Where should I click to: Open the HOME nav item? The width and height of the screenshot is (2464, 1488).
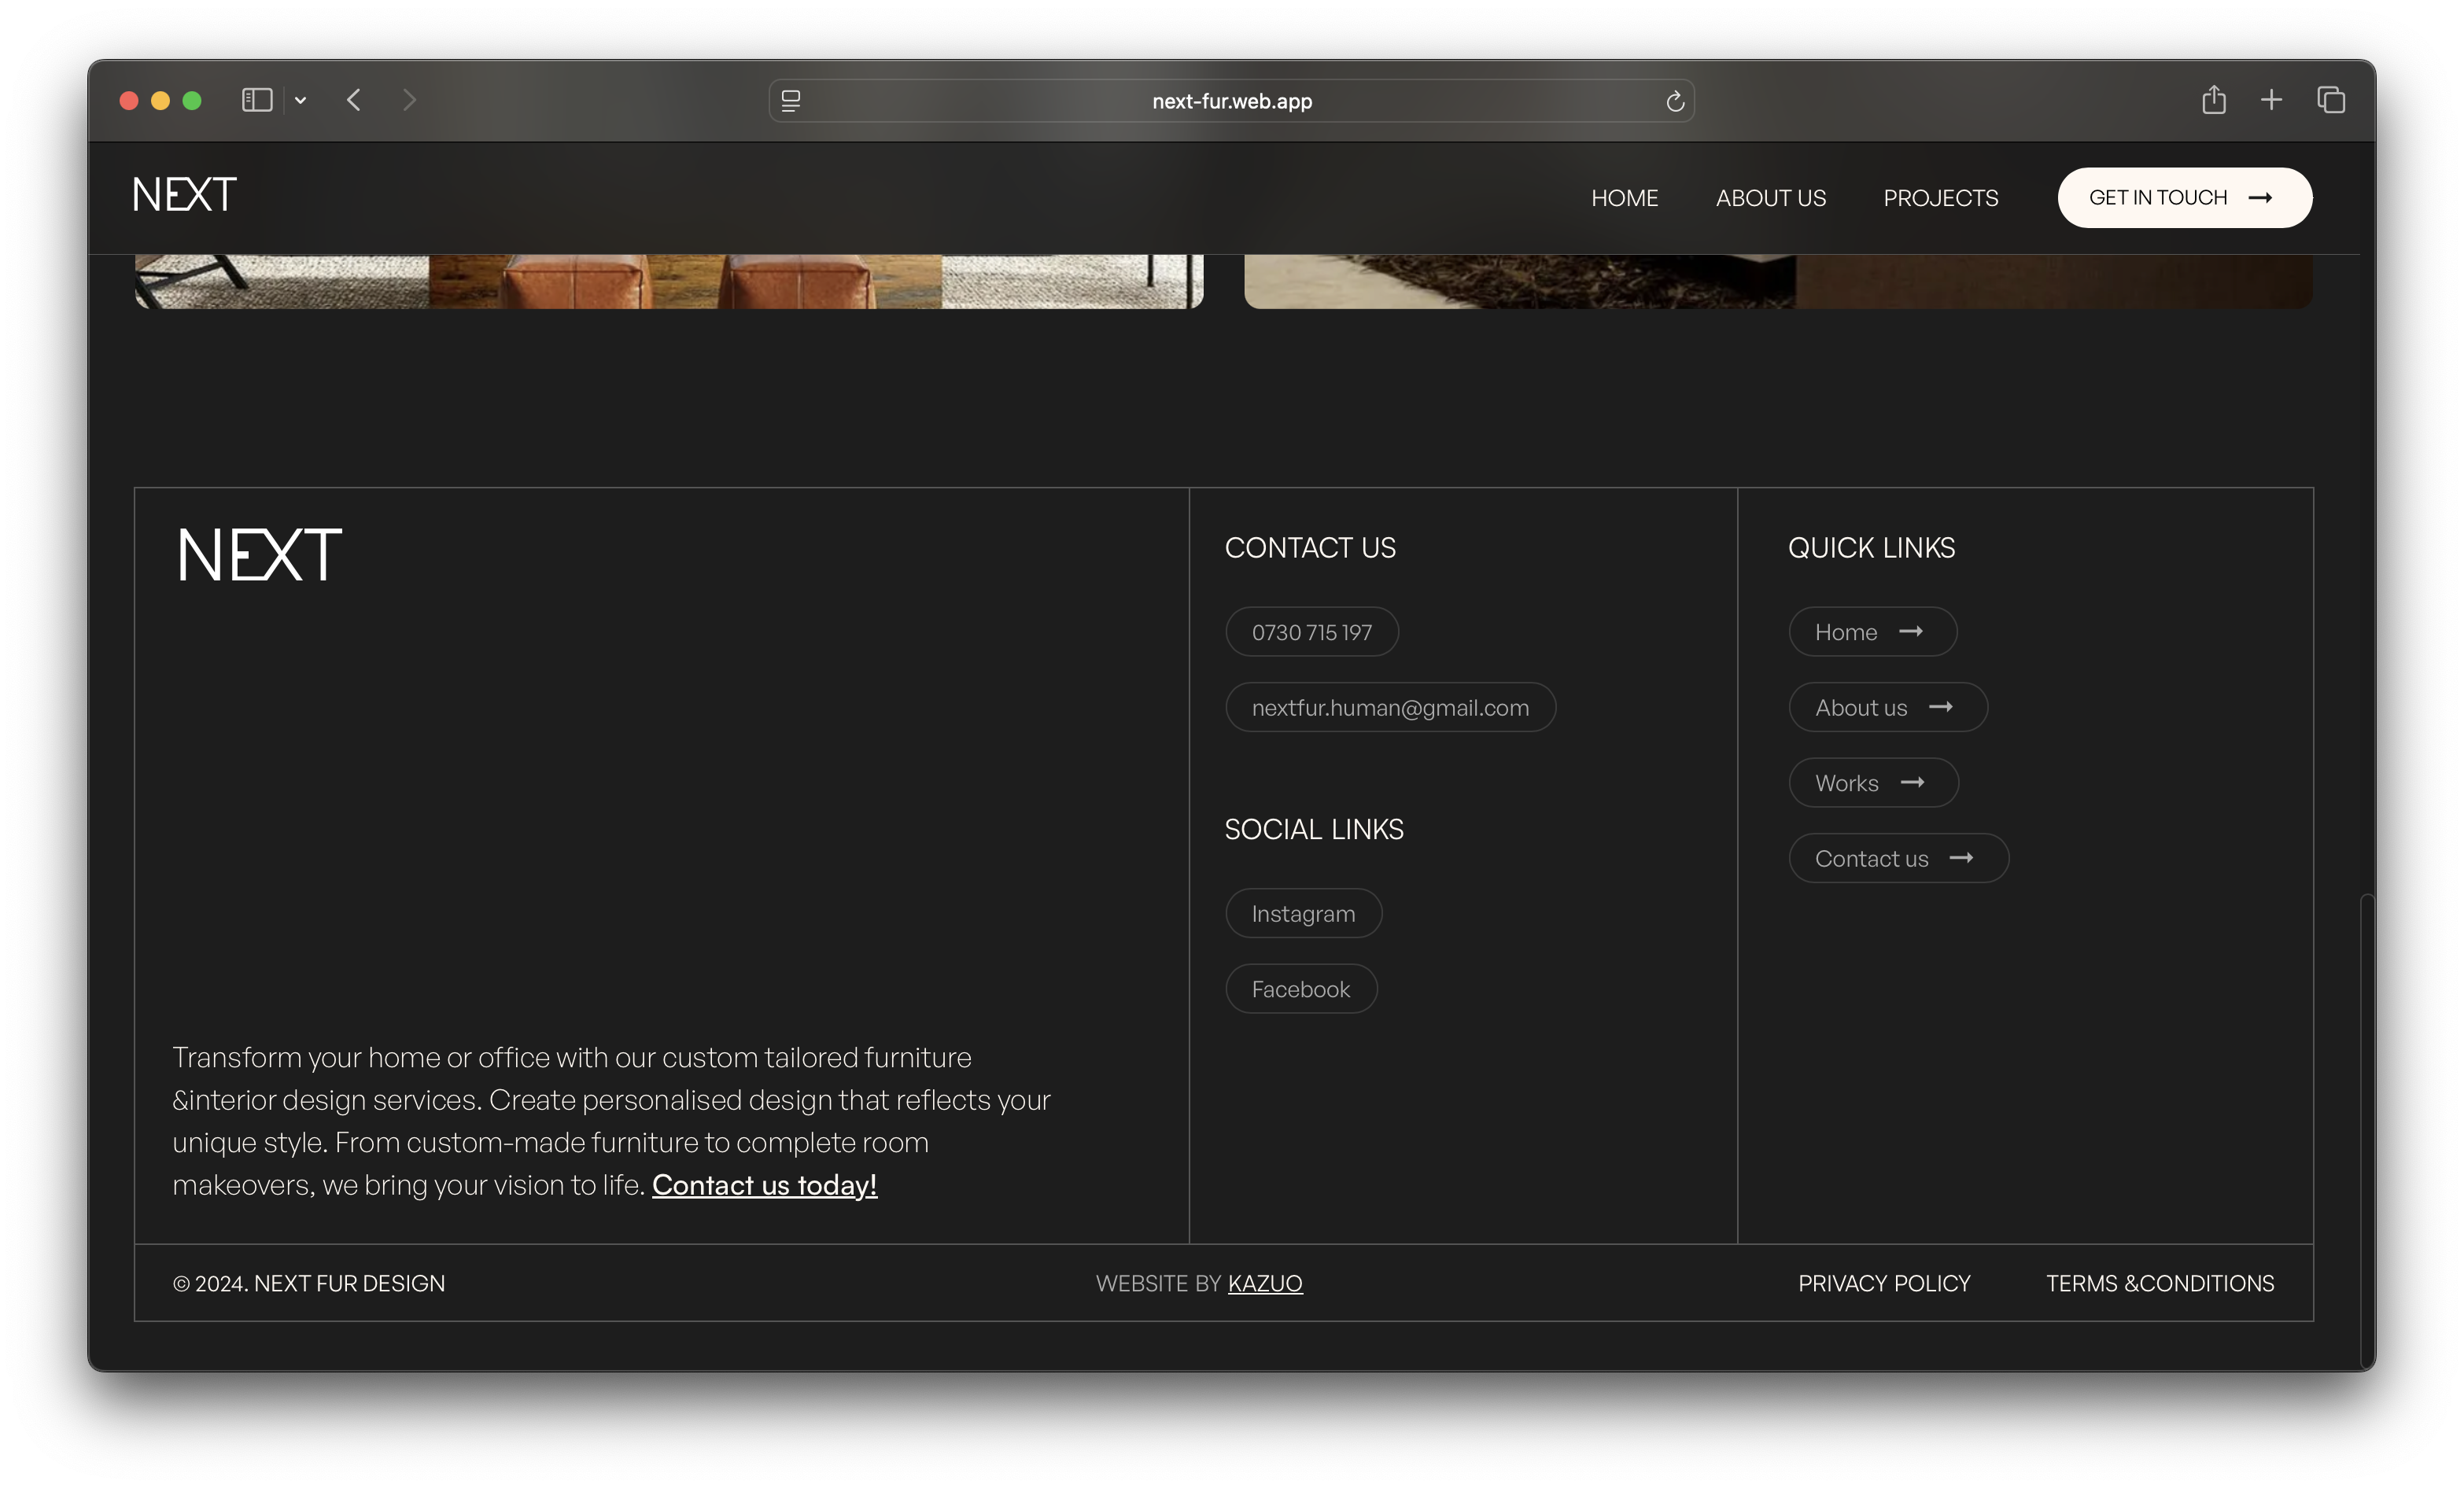(1624, 198)
